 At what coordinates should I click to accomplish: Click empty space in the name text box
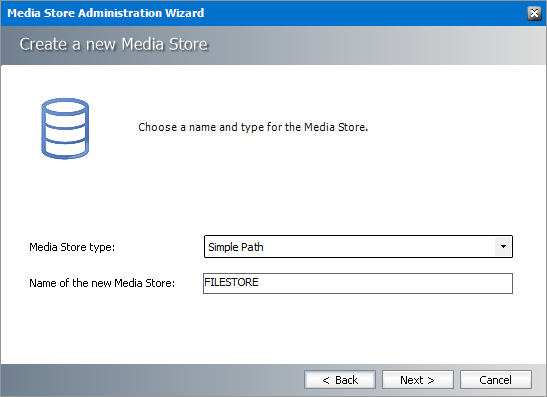385,283
